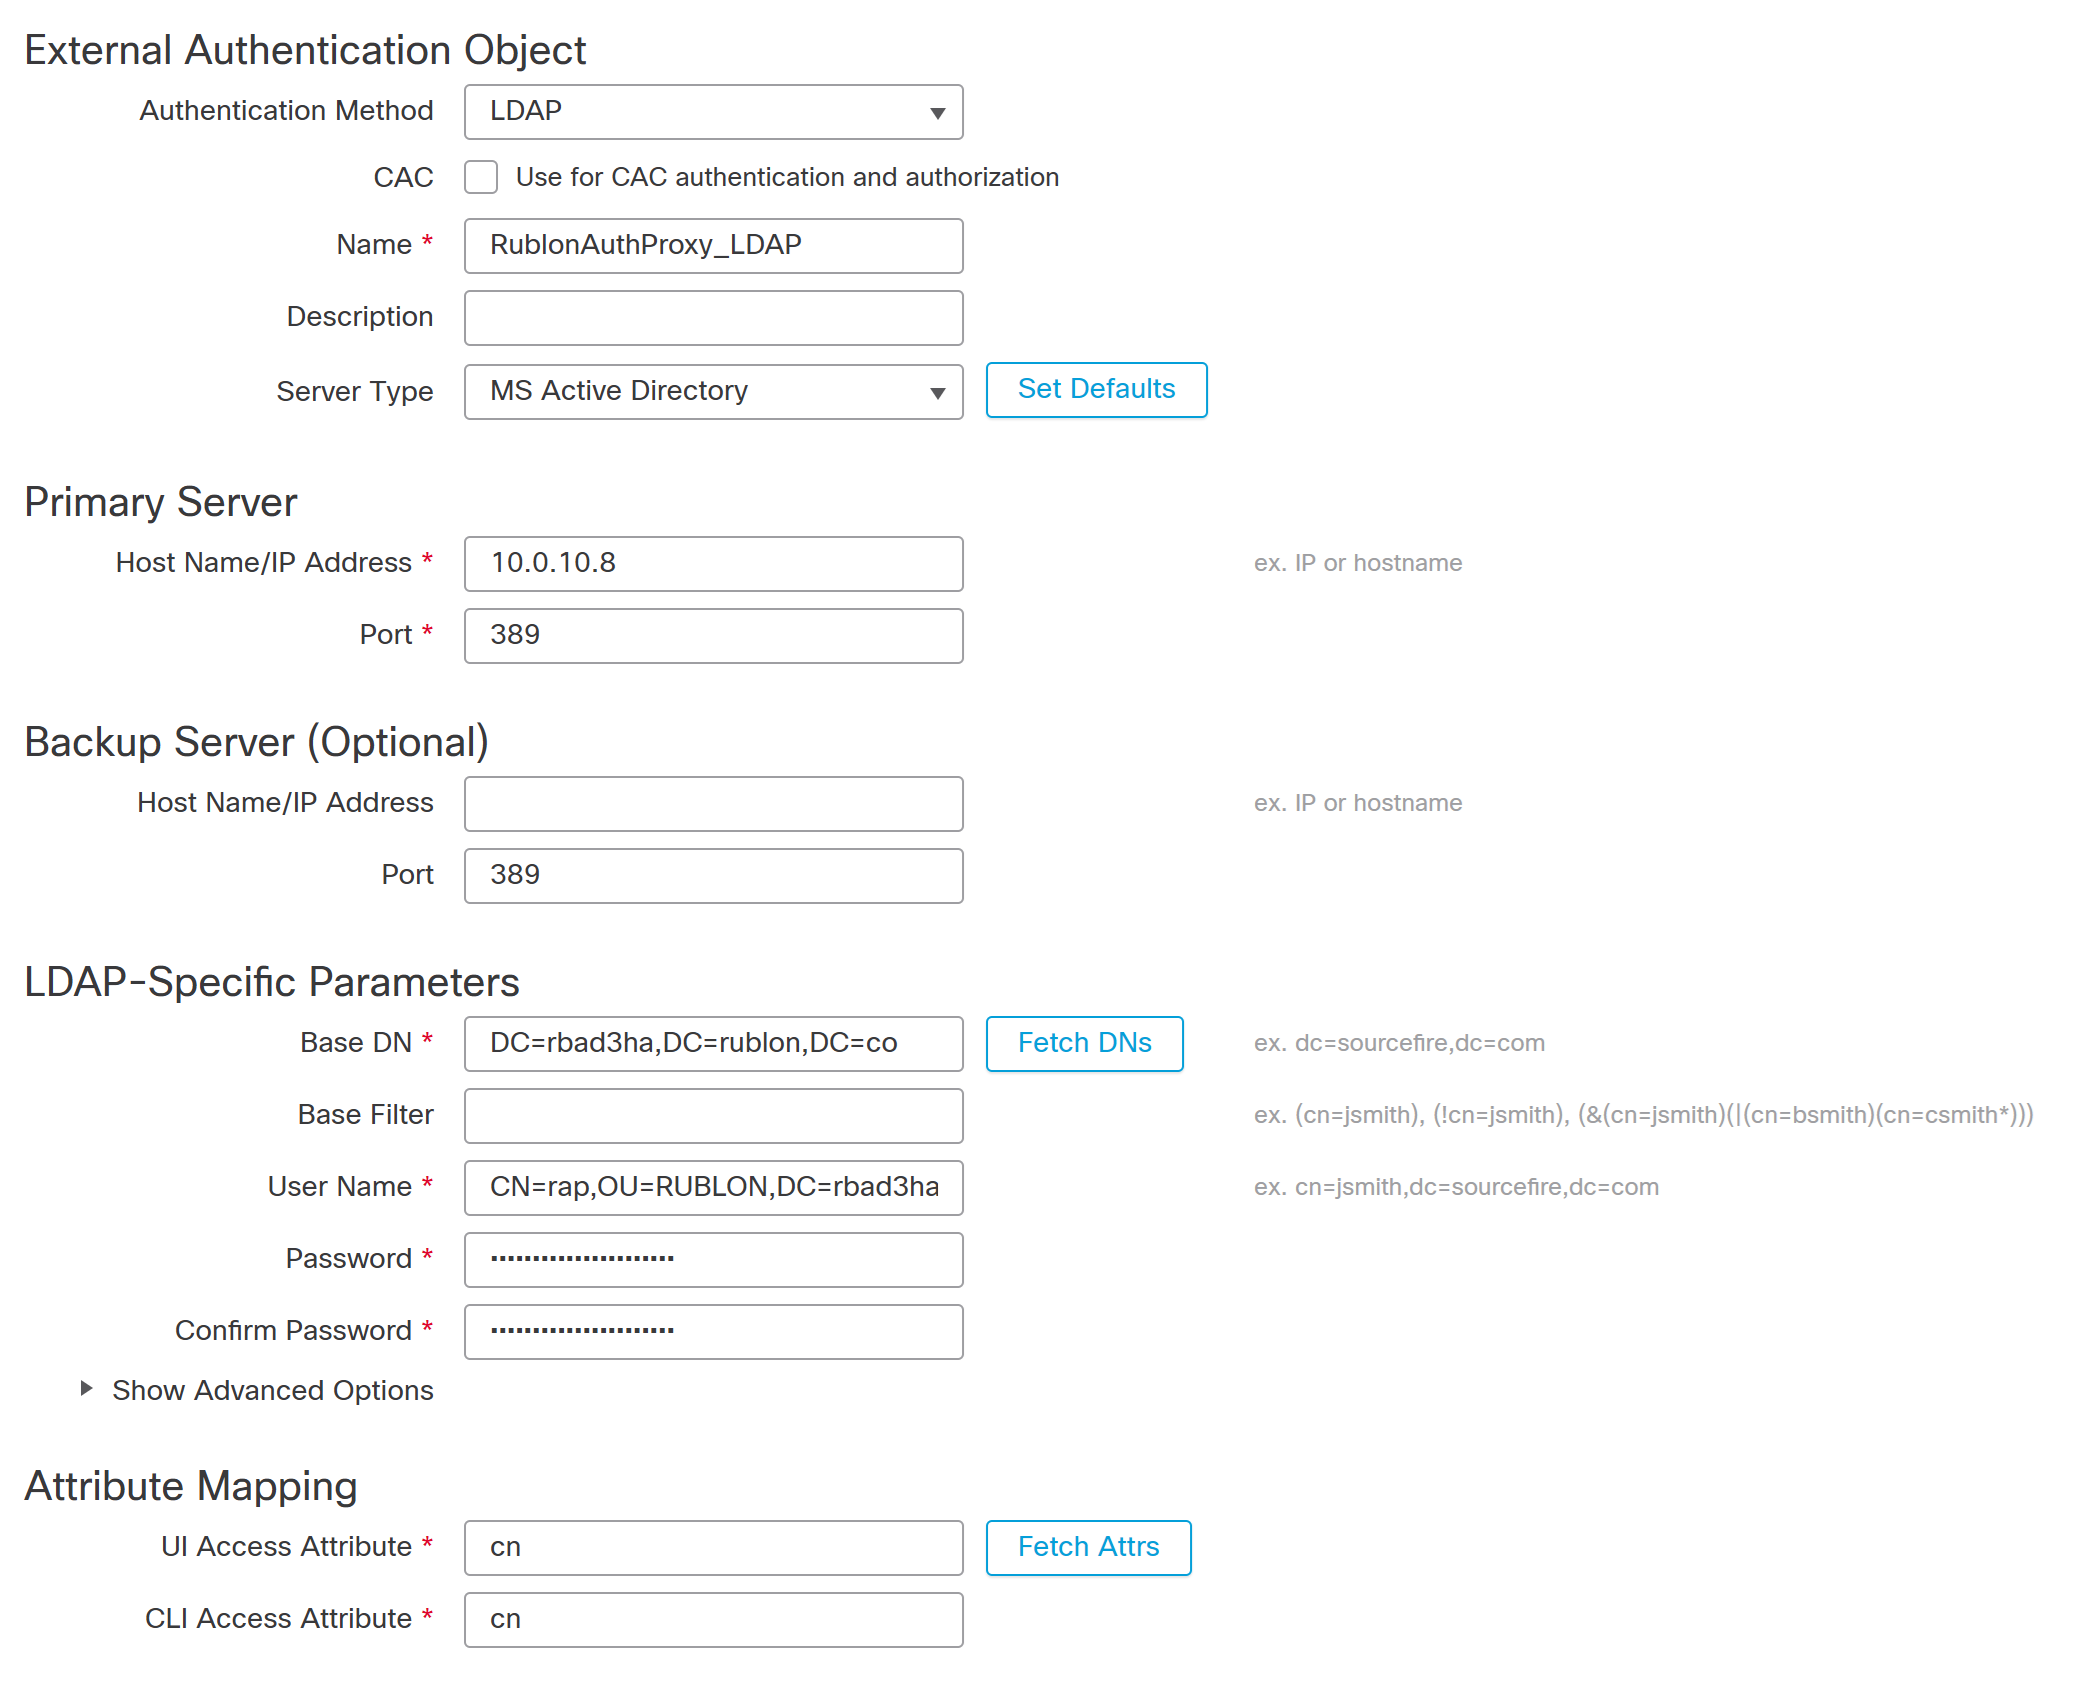Screen dimensions: 2095x1684
Task: Click the Primary Server host address field
Action: pos(713,564)
